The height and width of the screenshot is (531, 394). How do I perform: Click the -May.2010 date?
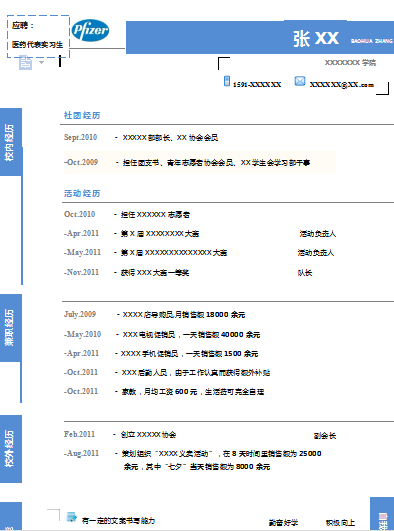coord(82,335)
